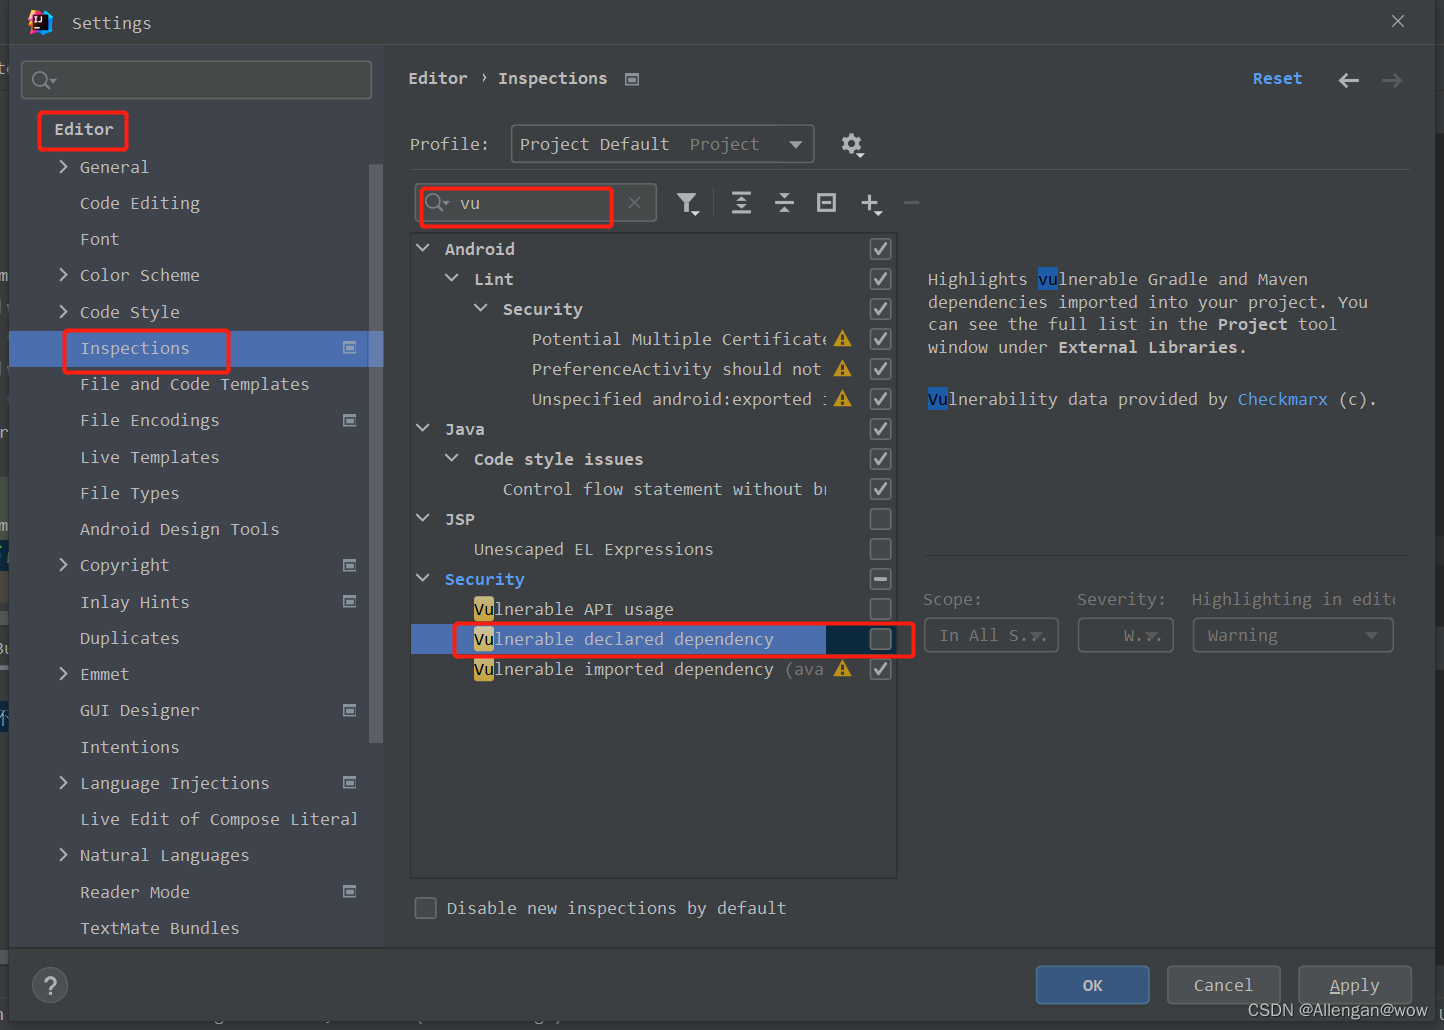Focus the settings sidebar search field
Screen dimensions: 1444x1030
[x=196, y=80]
